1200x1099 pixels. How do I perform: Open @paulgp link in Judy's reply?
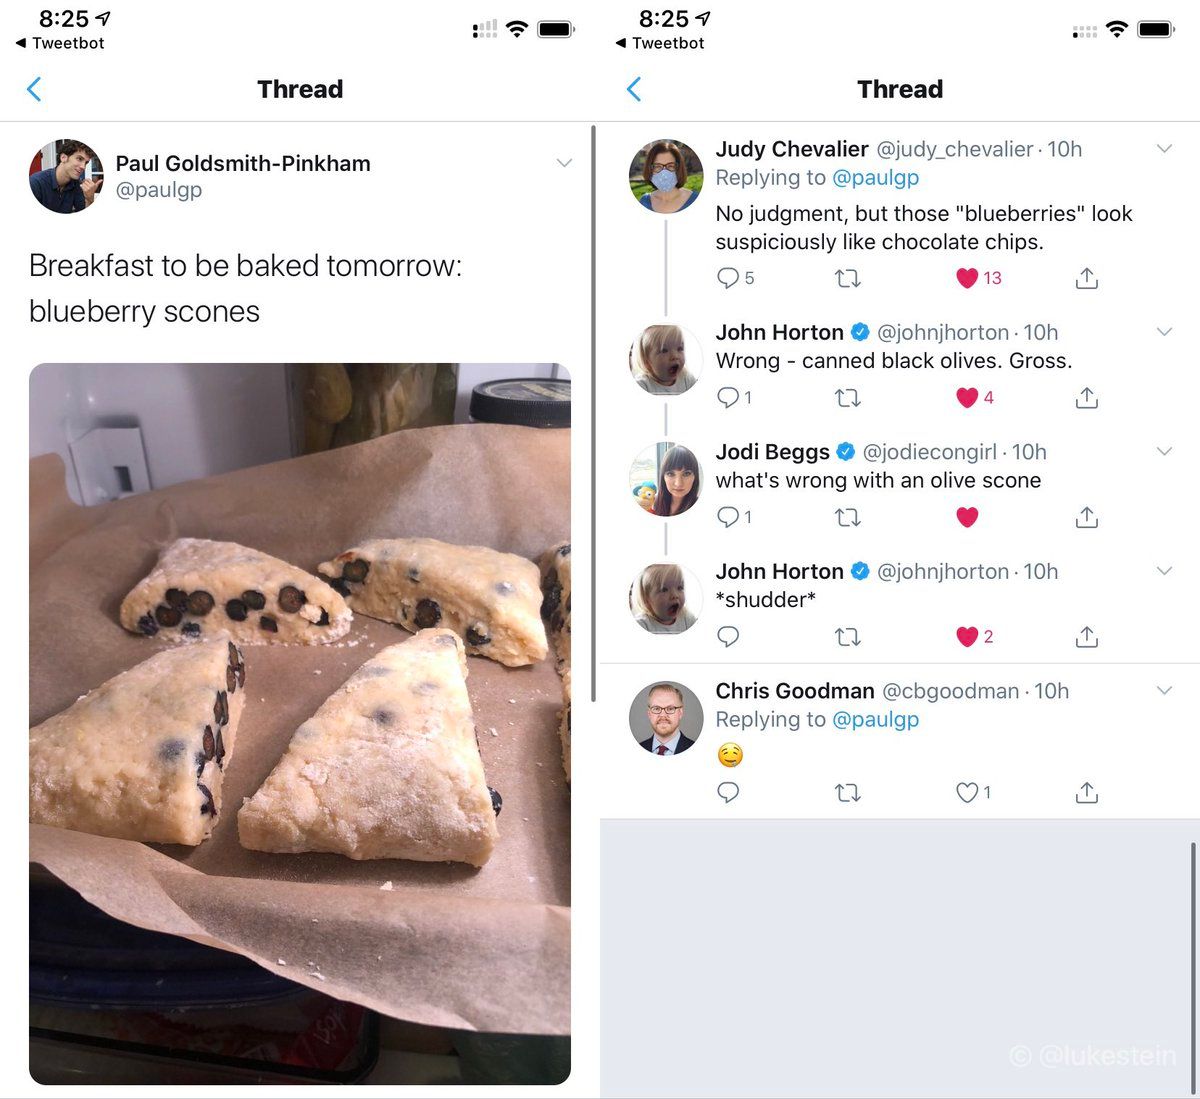click(875, 178)
